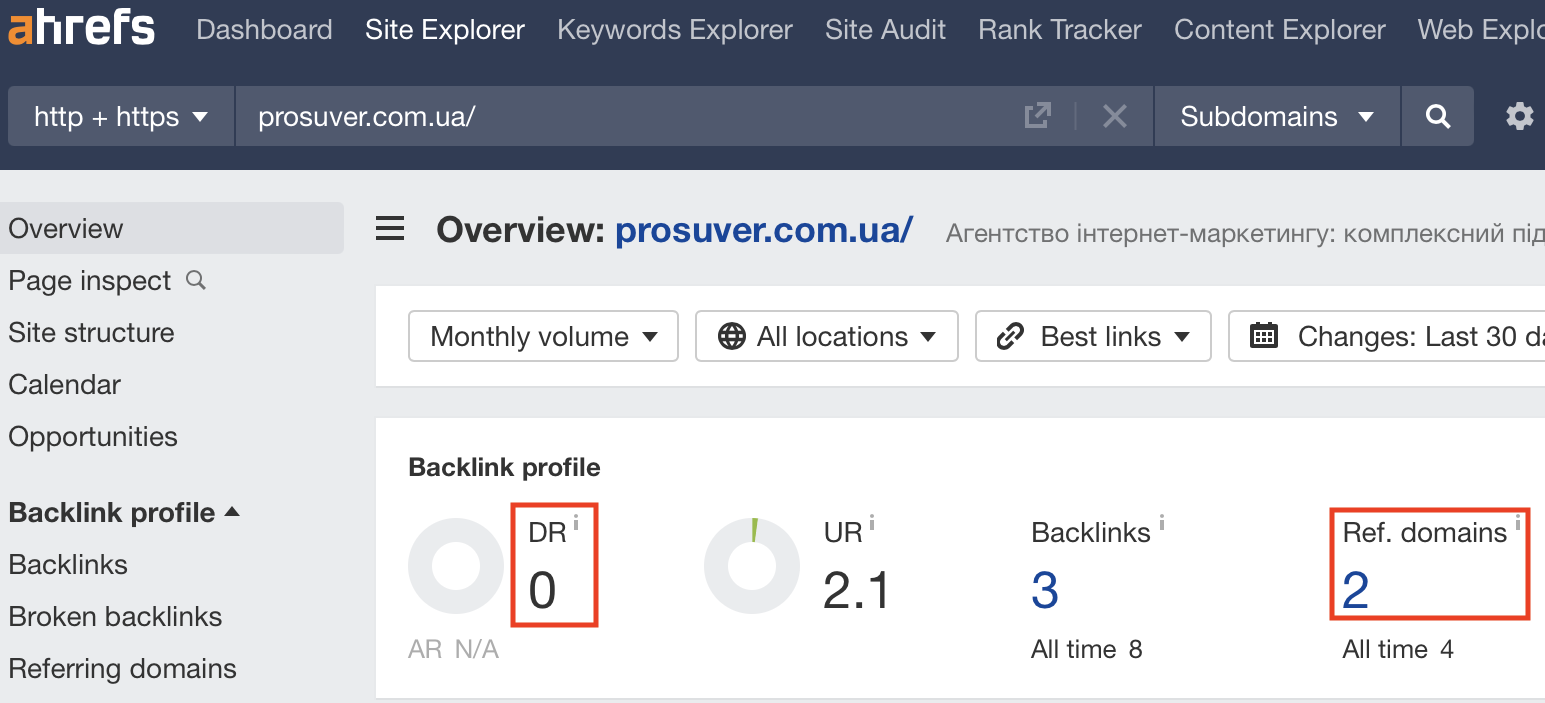Open the http + https protocol dropdown
The image size is (1545, 703).
[x=121, y=117]
